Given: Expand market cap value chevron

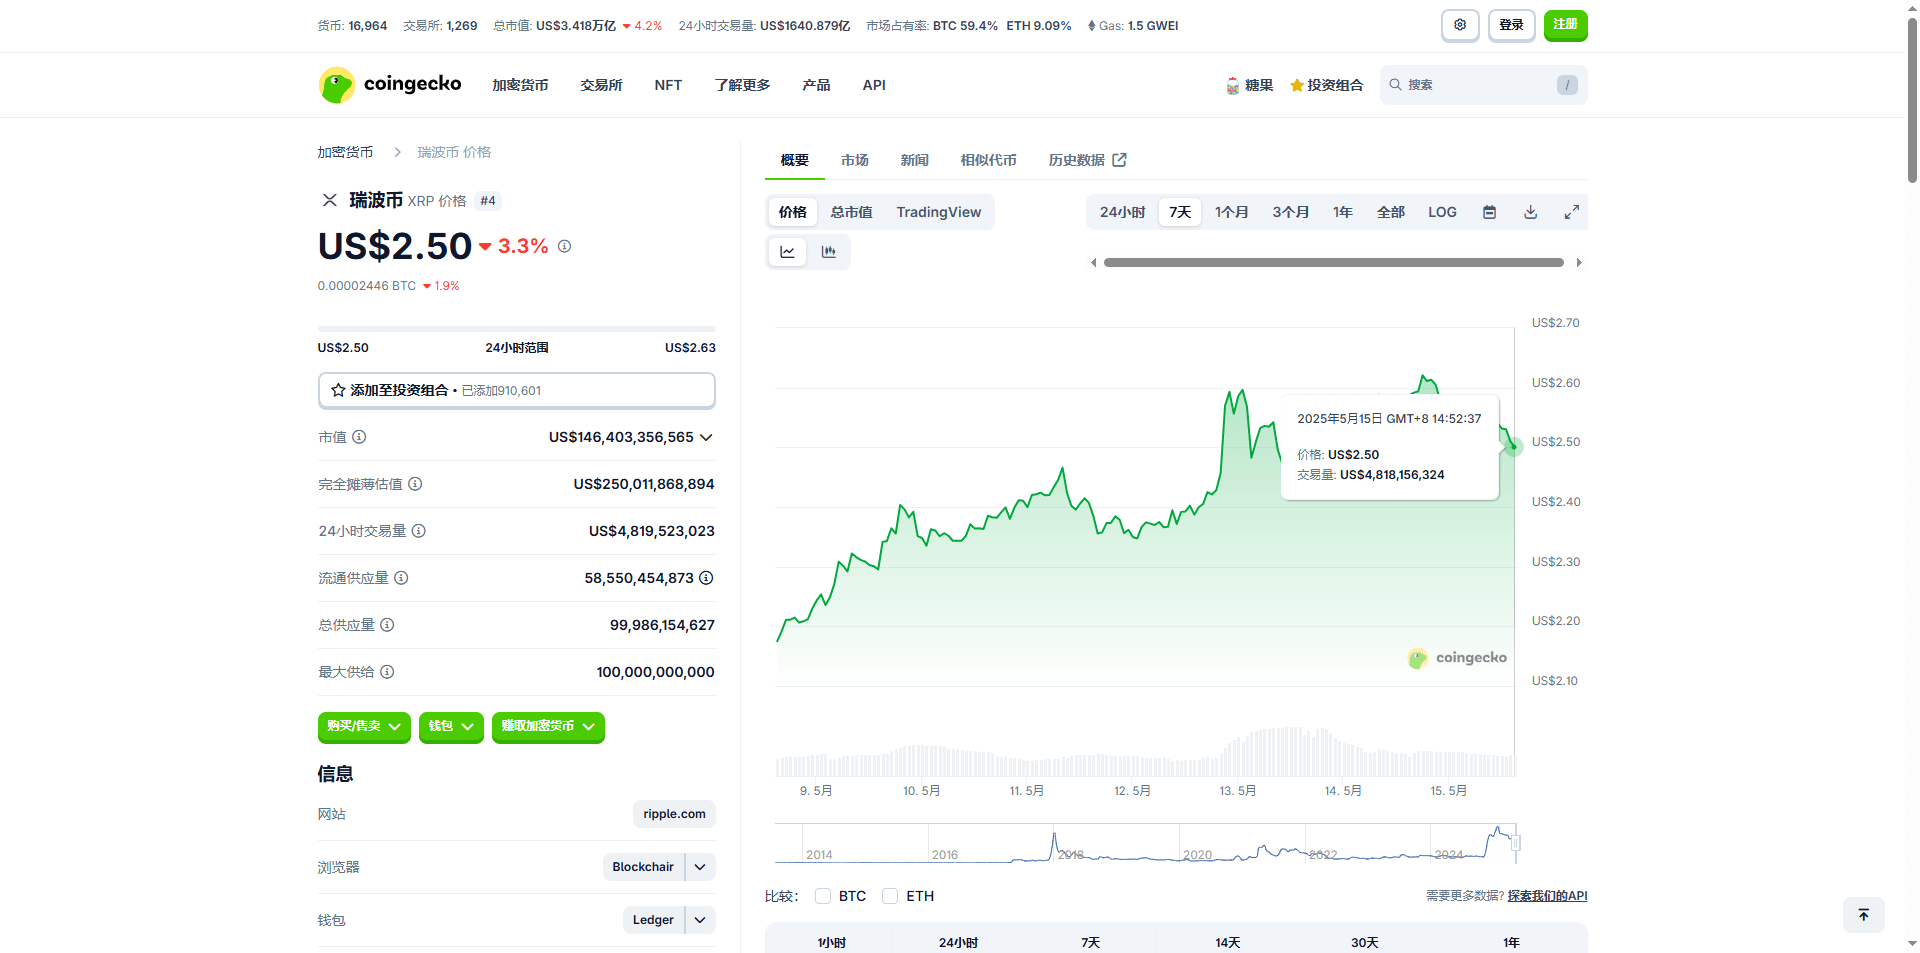Looking at the screenshot, I should [706, 437].
